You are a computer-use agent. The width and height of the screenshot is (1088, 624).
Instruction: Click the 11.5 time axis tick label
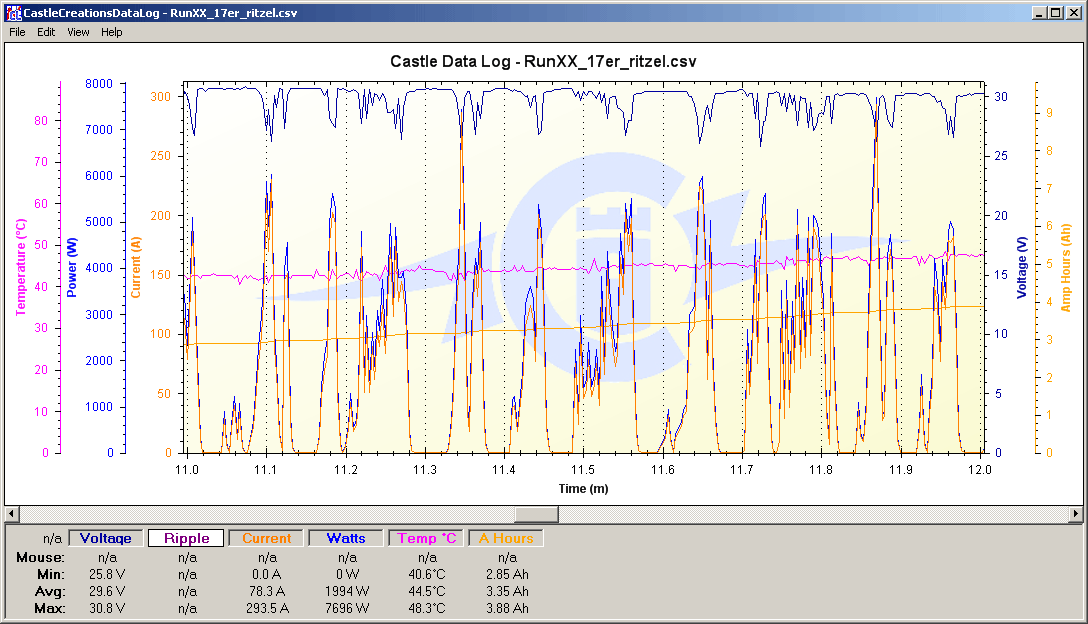pyautogui.click(x=583, y=470)
